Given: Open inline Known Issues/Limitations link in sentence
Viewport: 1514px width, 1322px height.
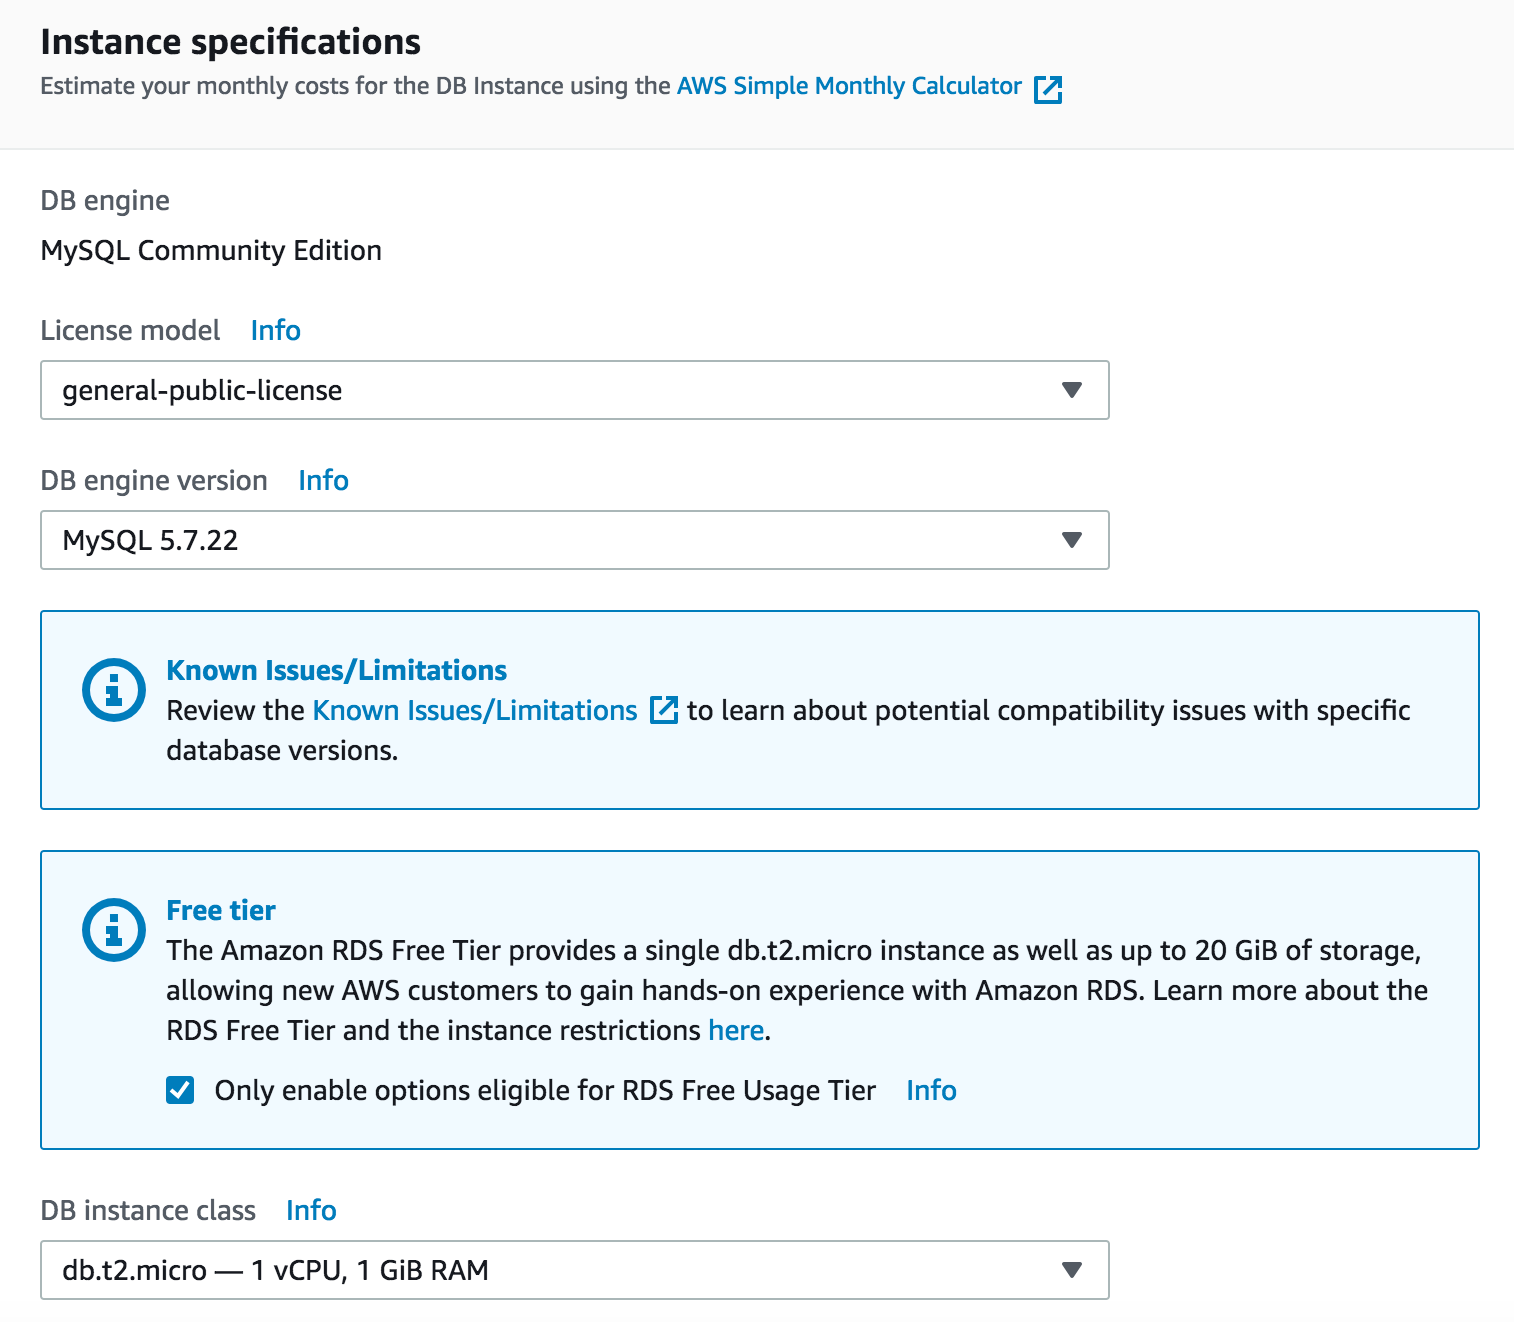Looking at the screenshot, I should 475,710.
